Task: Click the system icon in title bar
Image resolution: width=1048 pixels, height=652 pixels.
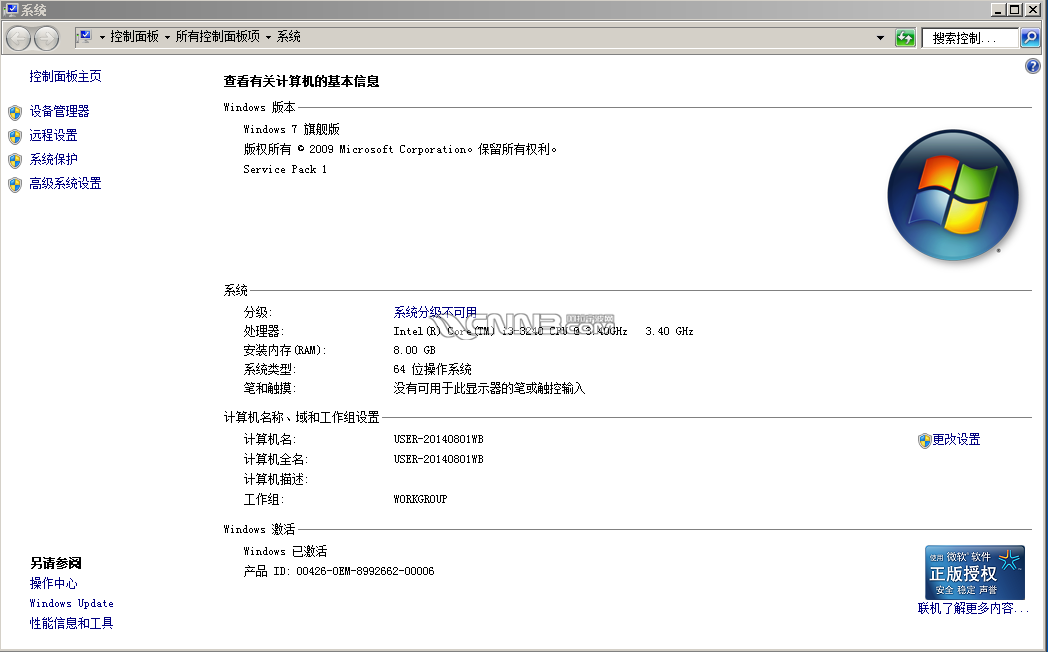Action: tap(11, 9)
